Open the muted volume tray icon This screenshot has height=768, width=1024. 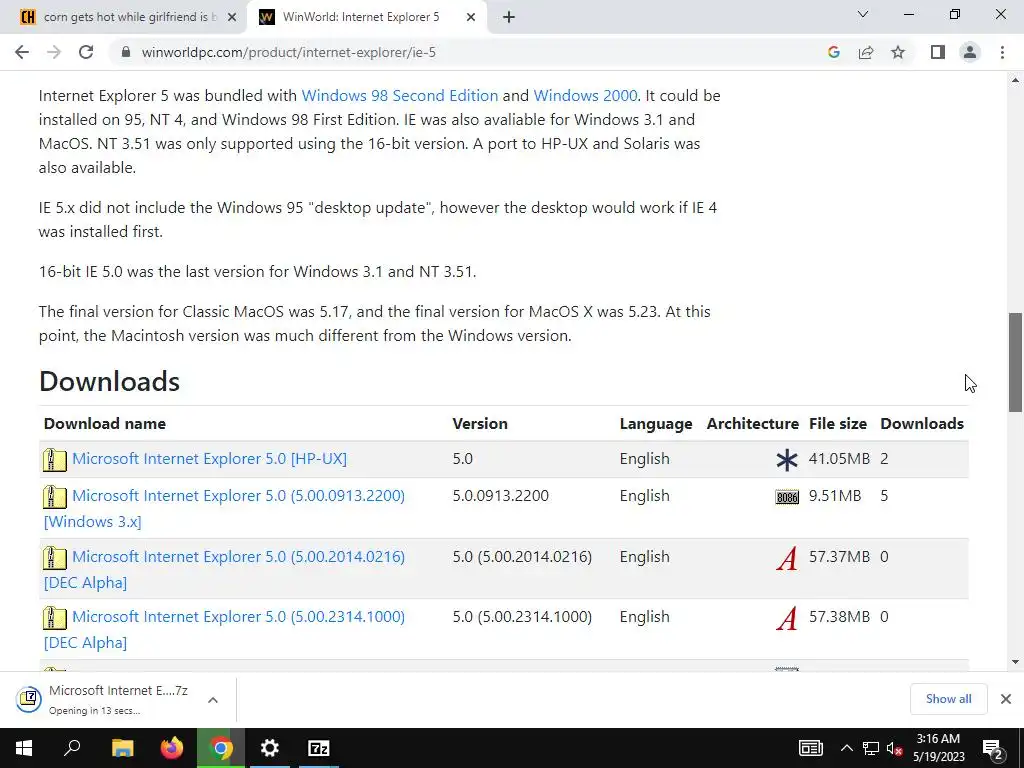click(x=895, y=748)
